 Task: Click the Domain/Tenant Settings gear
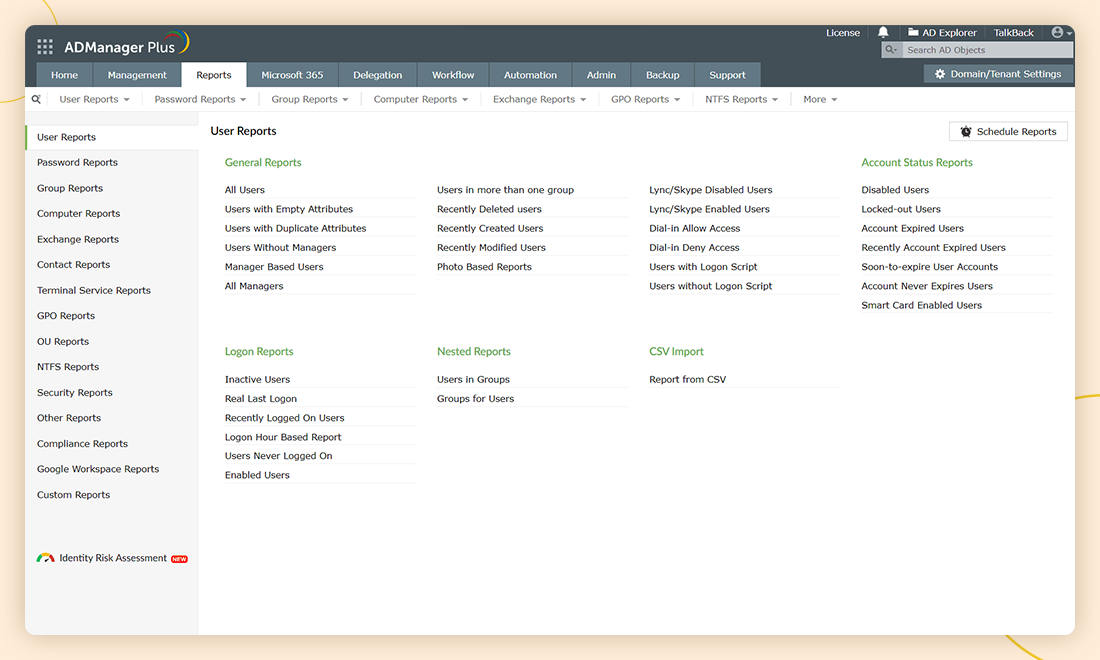[939, 74]
